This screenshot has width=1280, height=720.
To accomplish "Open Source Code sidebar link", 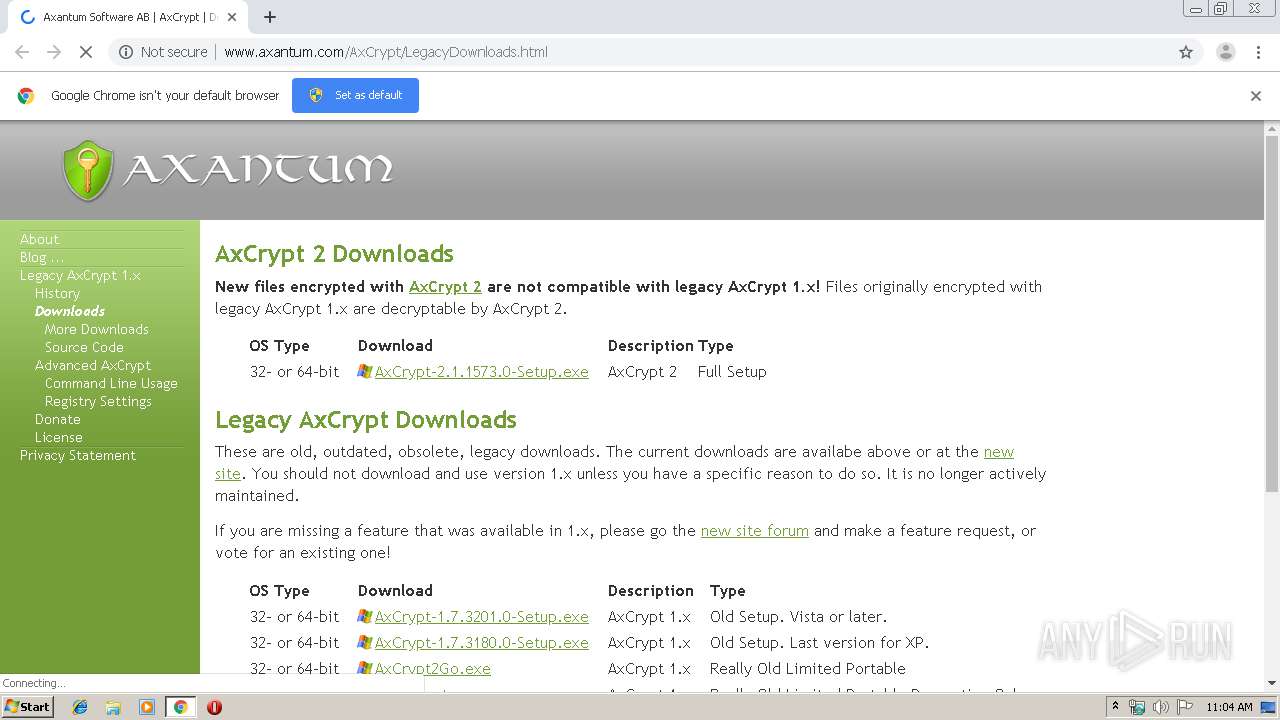I will (x=84, y=347).
